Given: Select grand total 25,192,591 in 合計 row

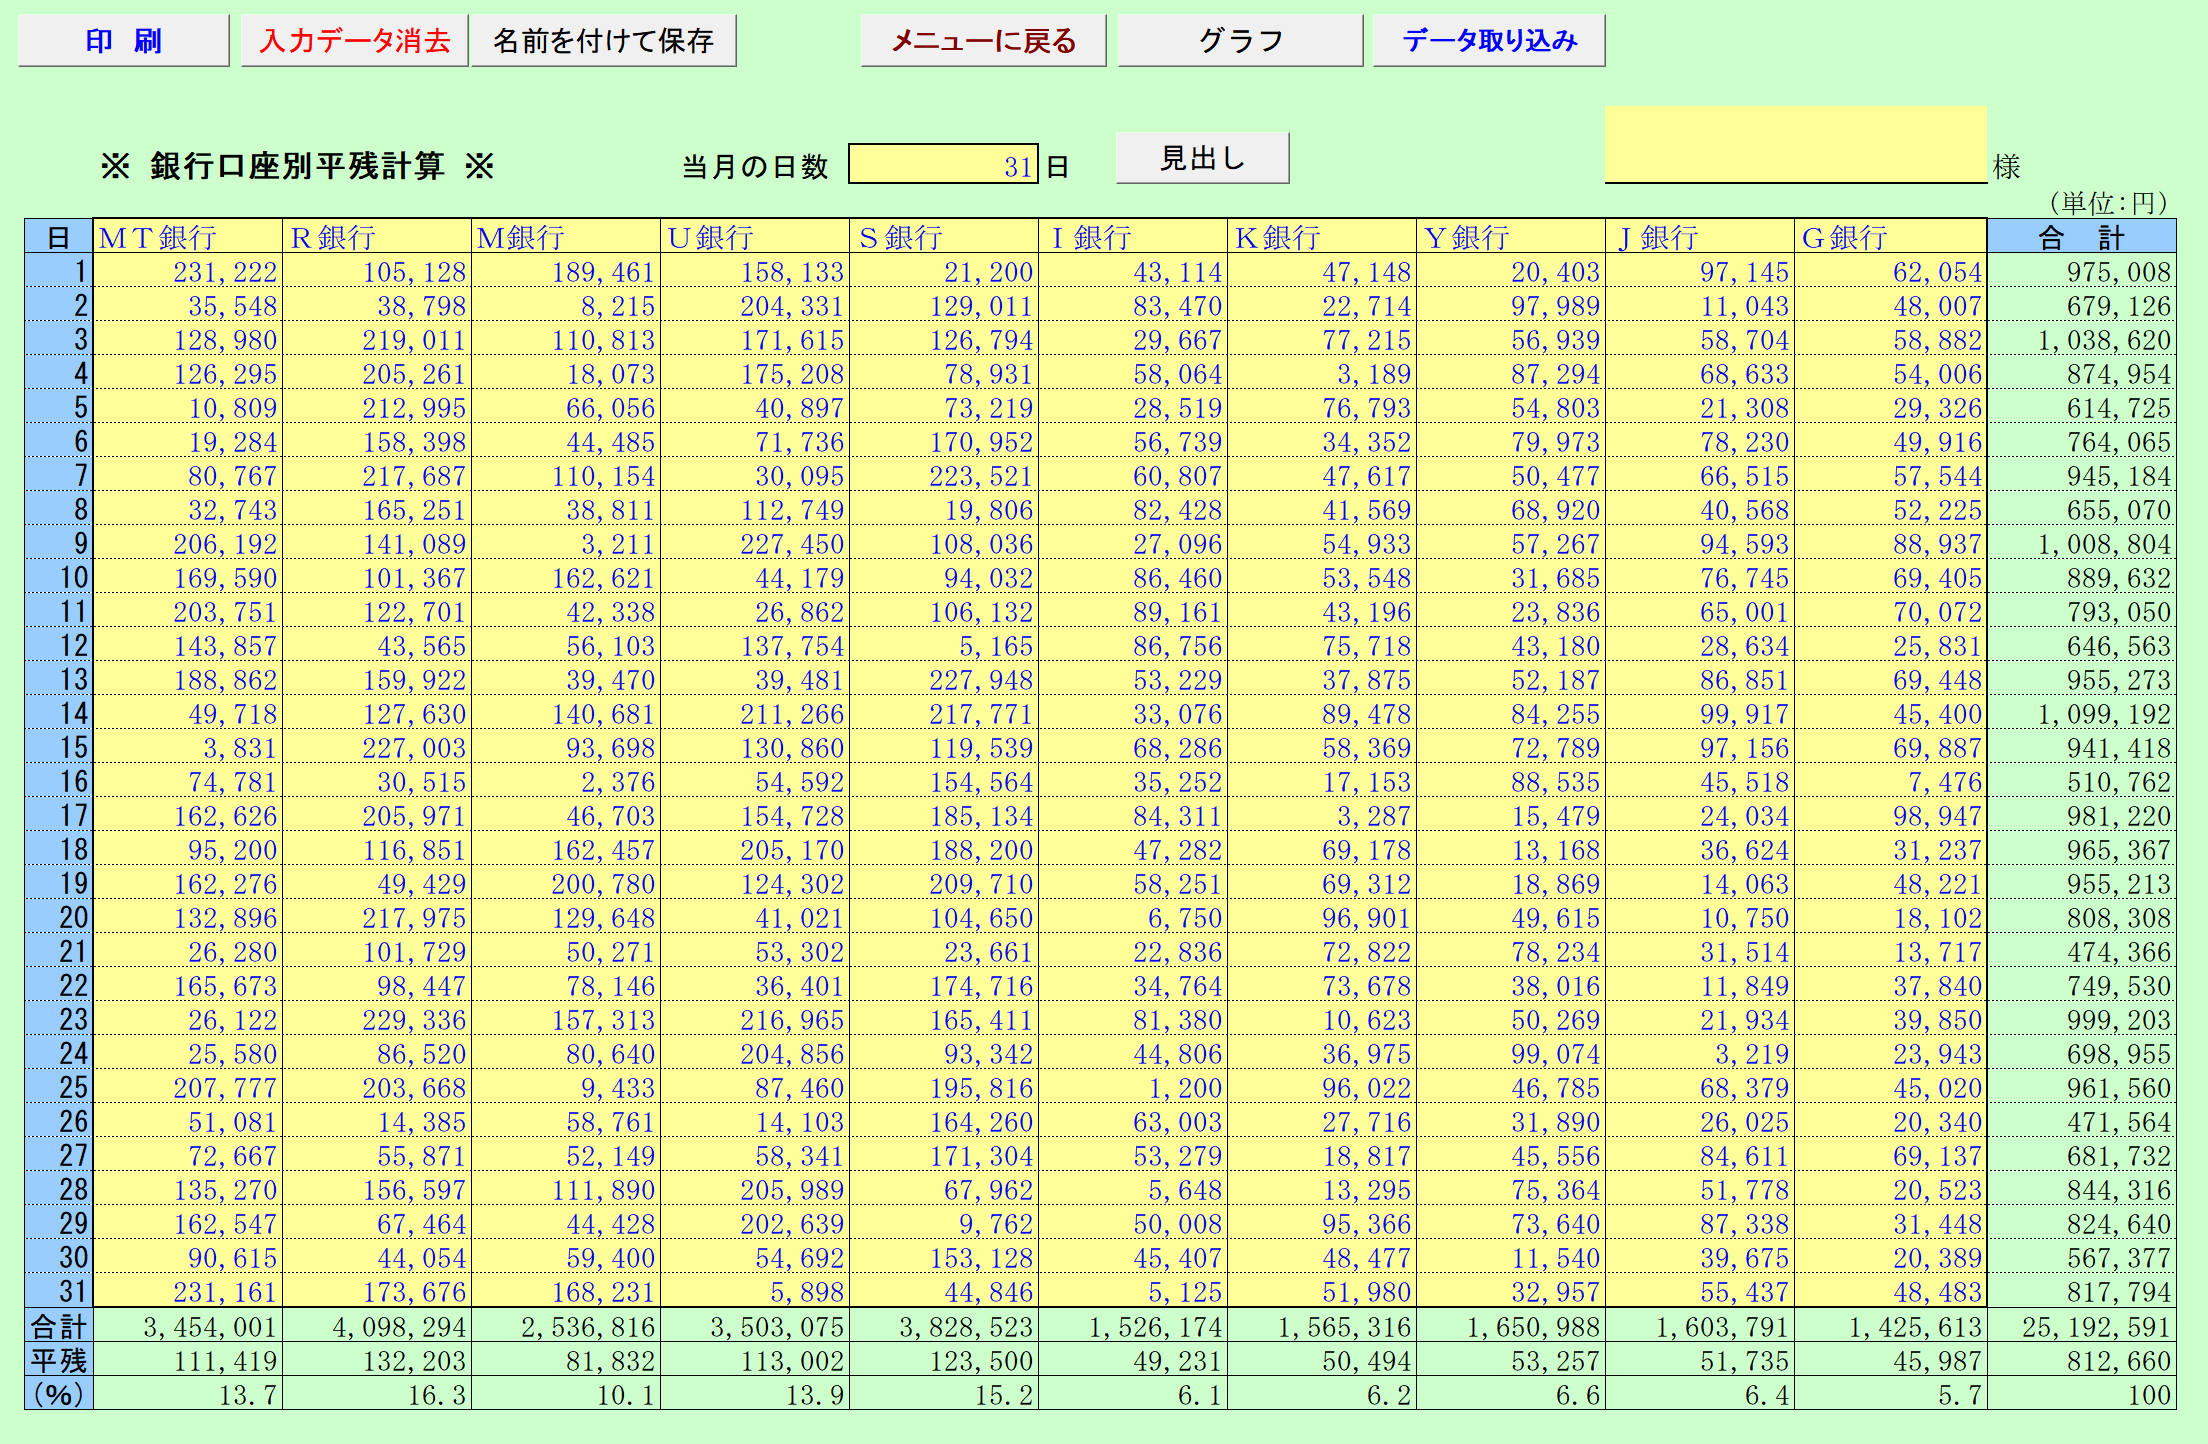Looking at the screenshot, I should [x=2082, y=1326].
